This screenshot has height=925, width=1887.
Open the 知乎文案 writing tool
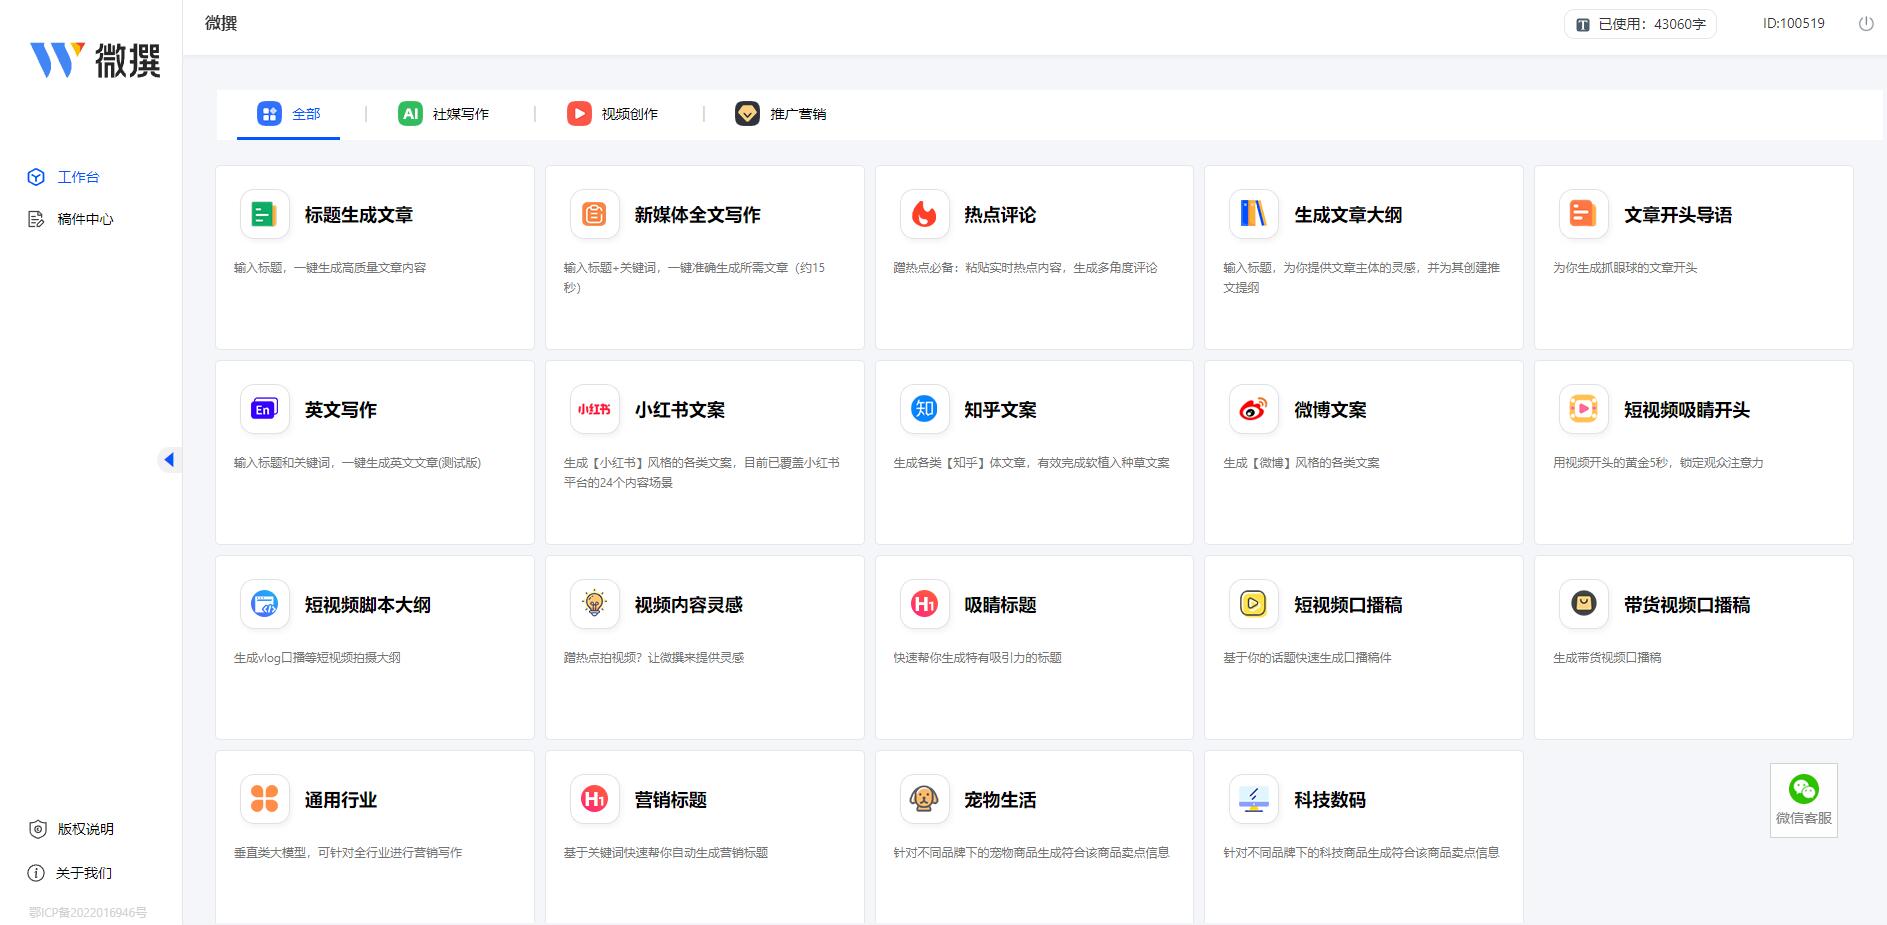[x=924, y=408]
